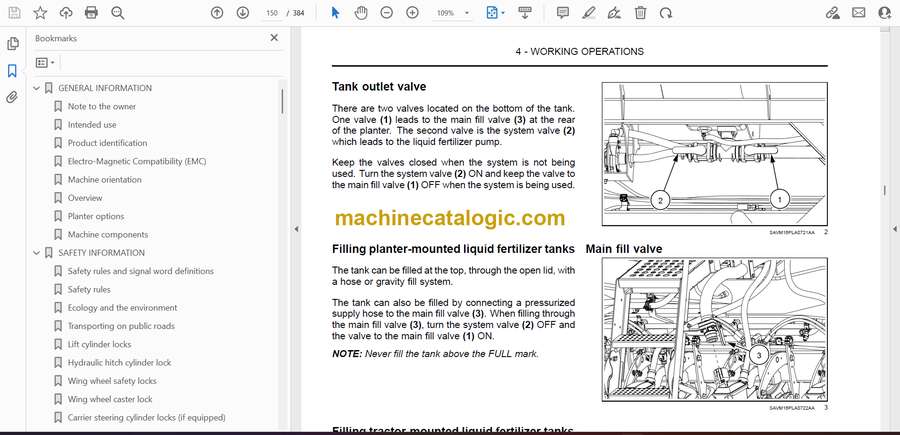Screen dimensions: 900x435
Task: Open the Intended use bookmark
Action: click(x=92, y=125)
